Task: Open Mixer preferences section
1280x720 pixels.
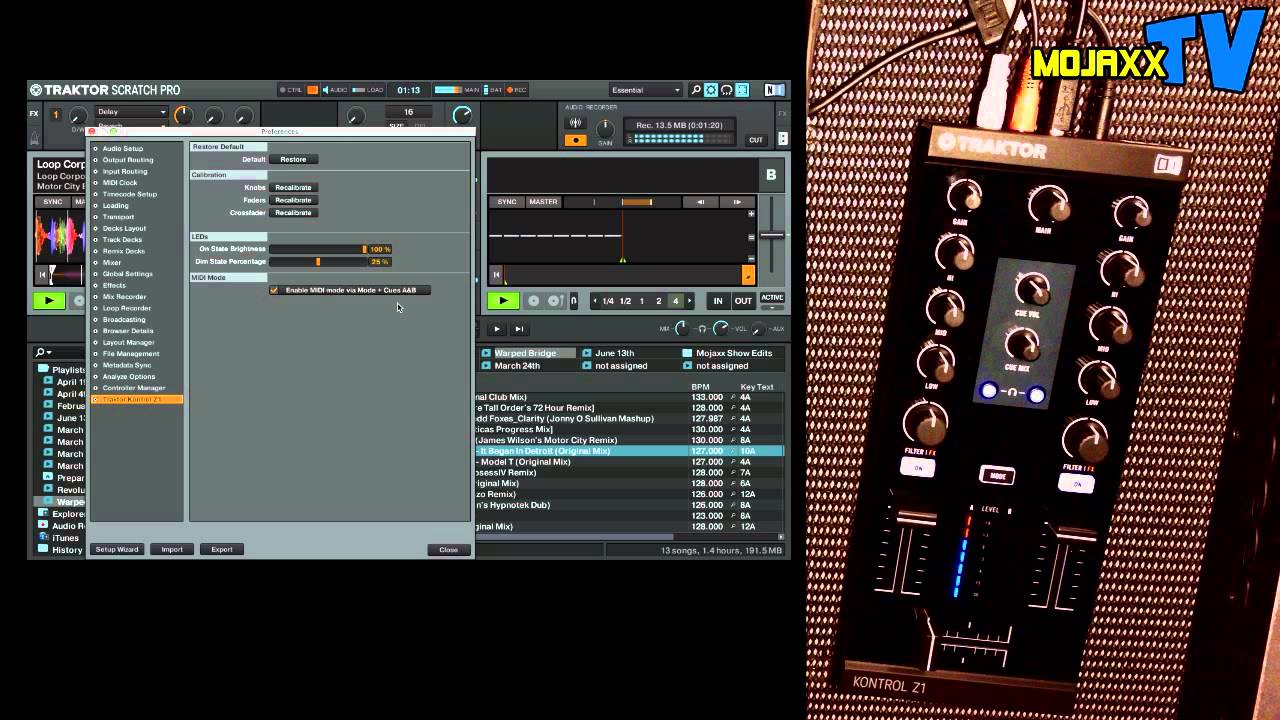Action: 111,263
